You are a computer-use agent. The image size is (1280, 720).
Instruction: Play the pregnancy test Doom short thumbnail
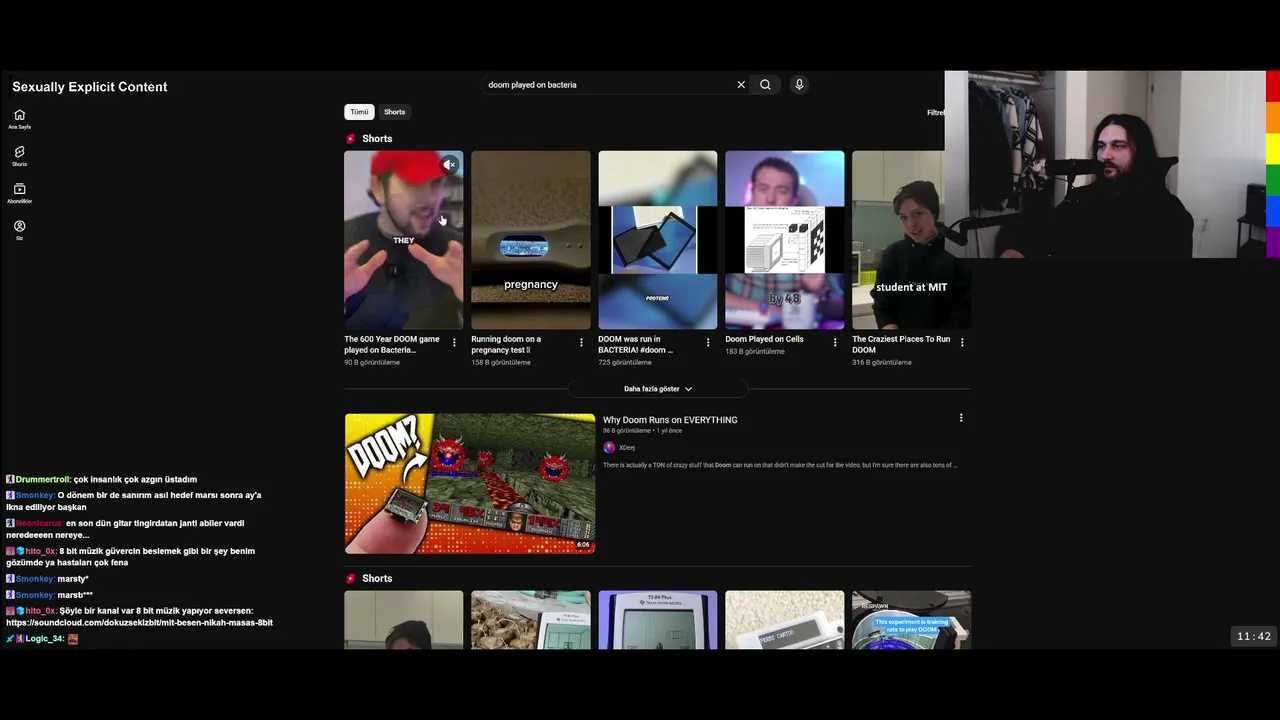tap(531, 240)
